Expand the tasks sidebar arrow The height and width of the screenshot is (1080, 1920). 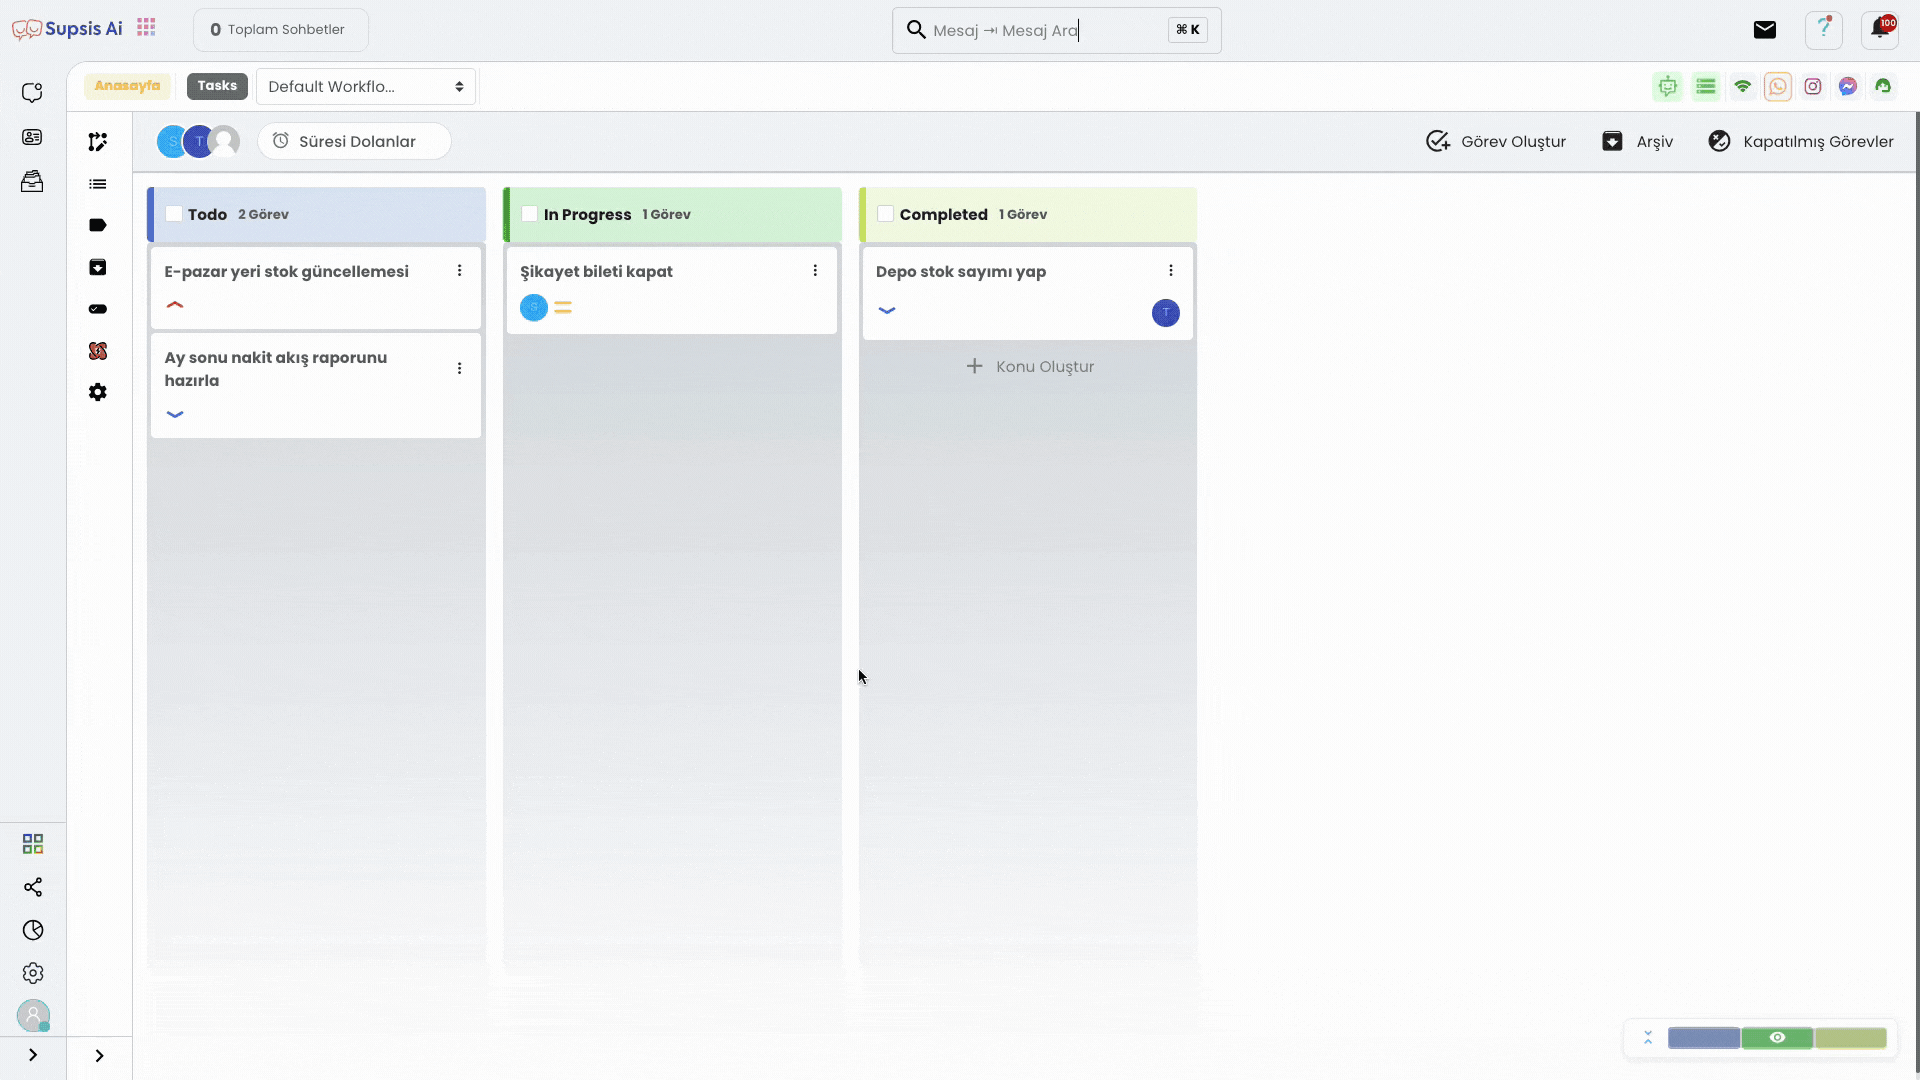pyautogui.click(x=99, y=1056)
